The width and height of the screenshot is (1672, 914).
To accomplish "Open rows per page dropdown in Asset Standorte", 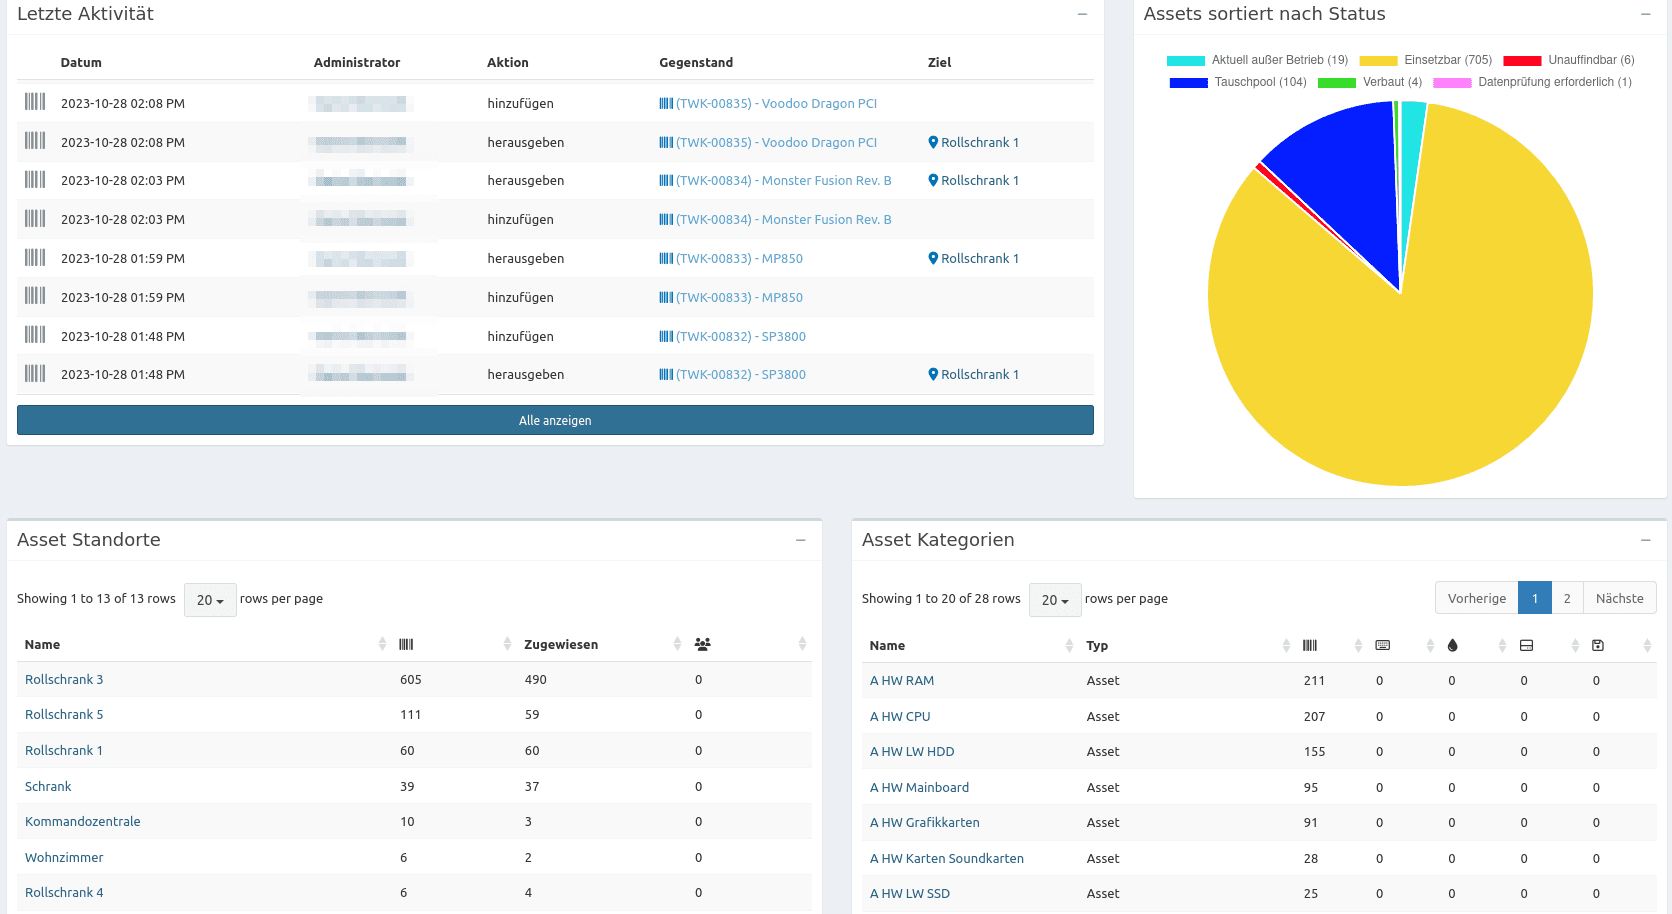I will 210,600.
